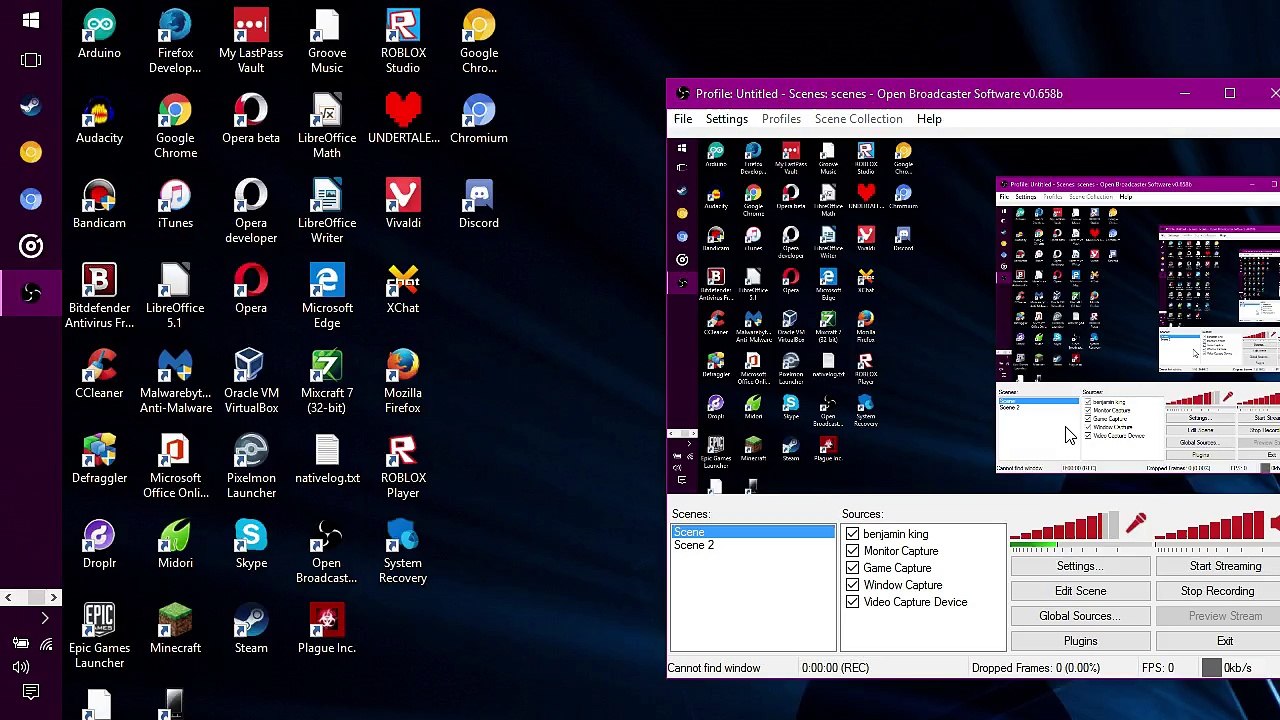Image resolution: width=1280 pixels, height=720 pixels.
Task: Select the Opera developer desktop icon
Action: [x=251, y=211]
